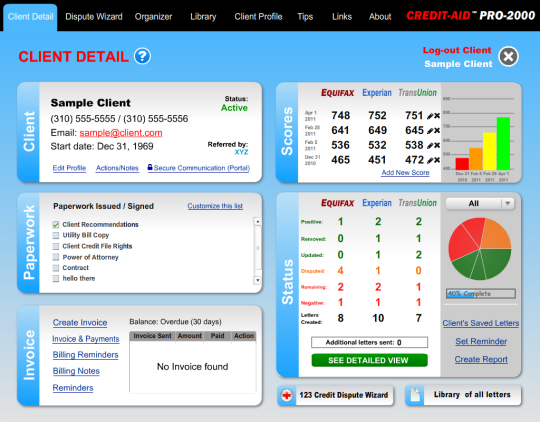Click the Additional letters sent field
Image resolution: width=540 pixels, height=422 pixels.
370,342
